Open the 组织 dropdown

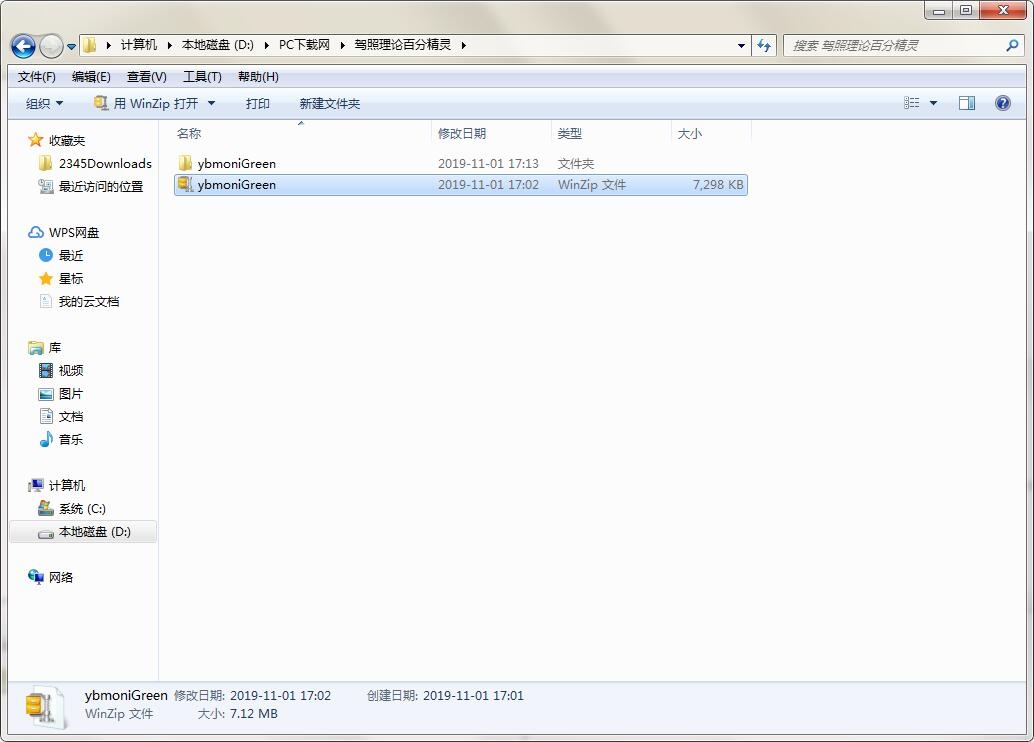tap(44, 104)
